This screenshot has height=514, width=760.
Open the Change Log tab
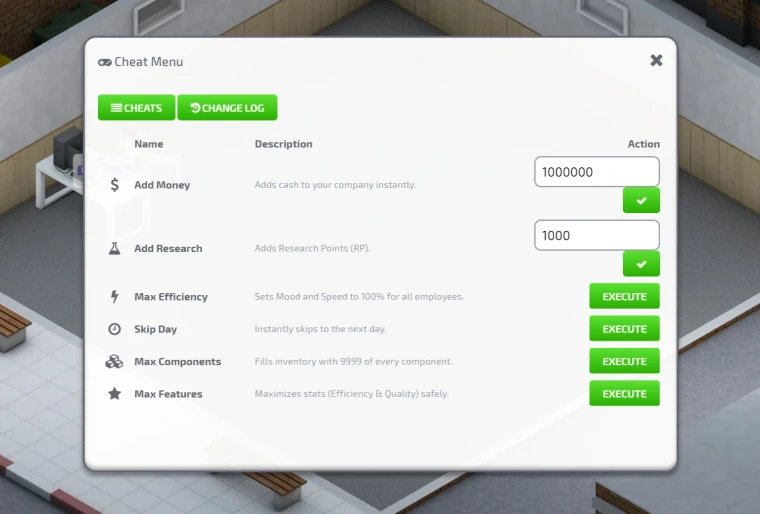click(227, 108)
